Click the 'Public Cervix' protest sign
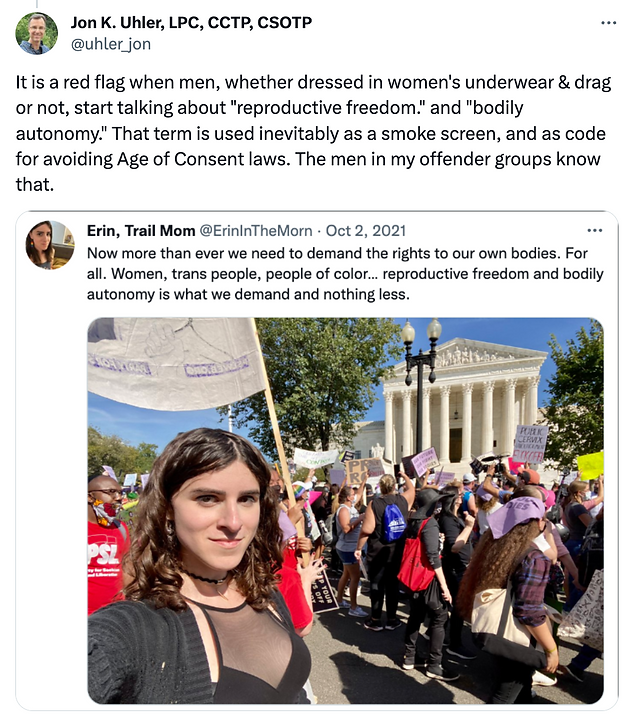The height and width of the screenshot is (722, 629). 531,443
